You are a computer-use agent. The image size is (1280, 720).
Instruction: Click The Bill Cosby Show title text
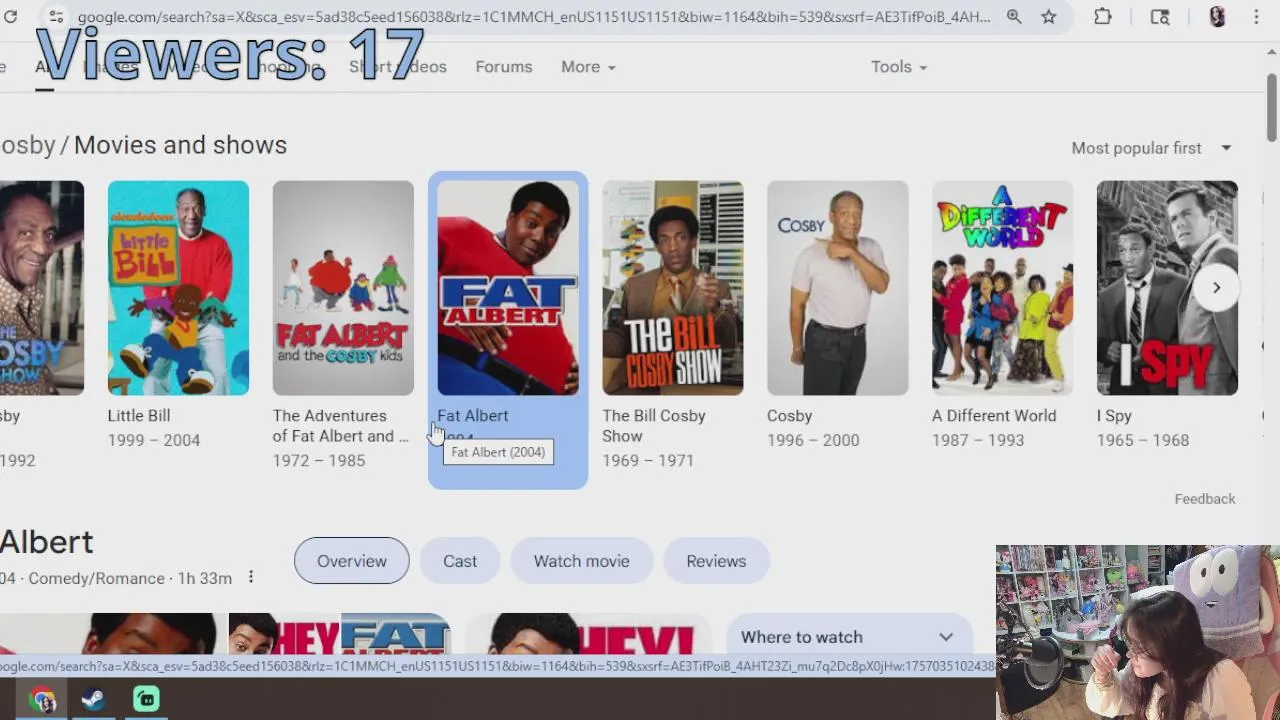coord(654,426)
